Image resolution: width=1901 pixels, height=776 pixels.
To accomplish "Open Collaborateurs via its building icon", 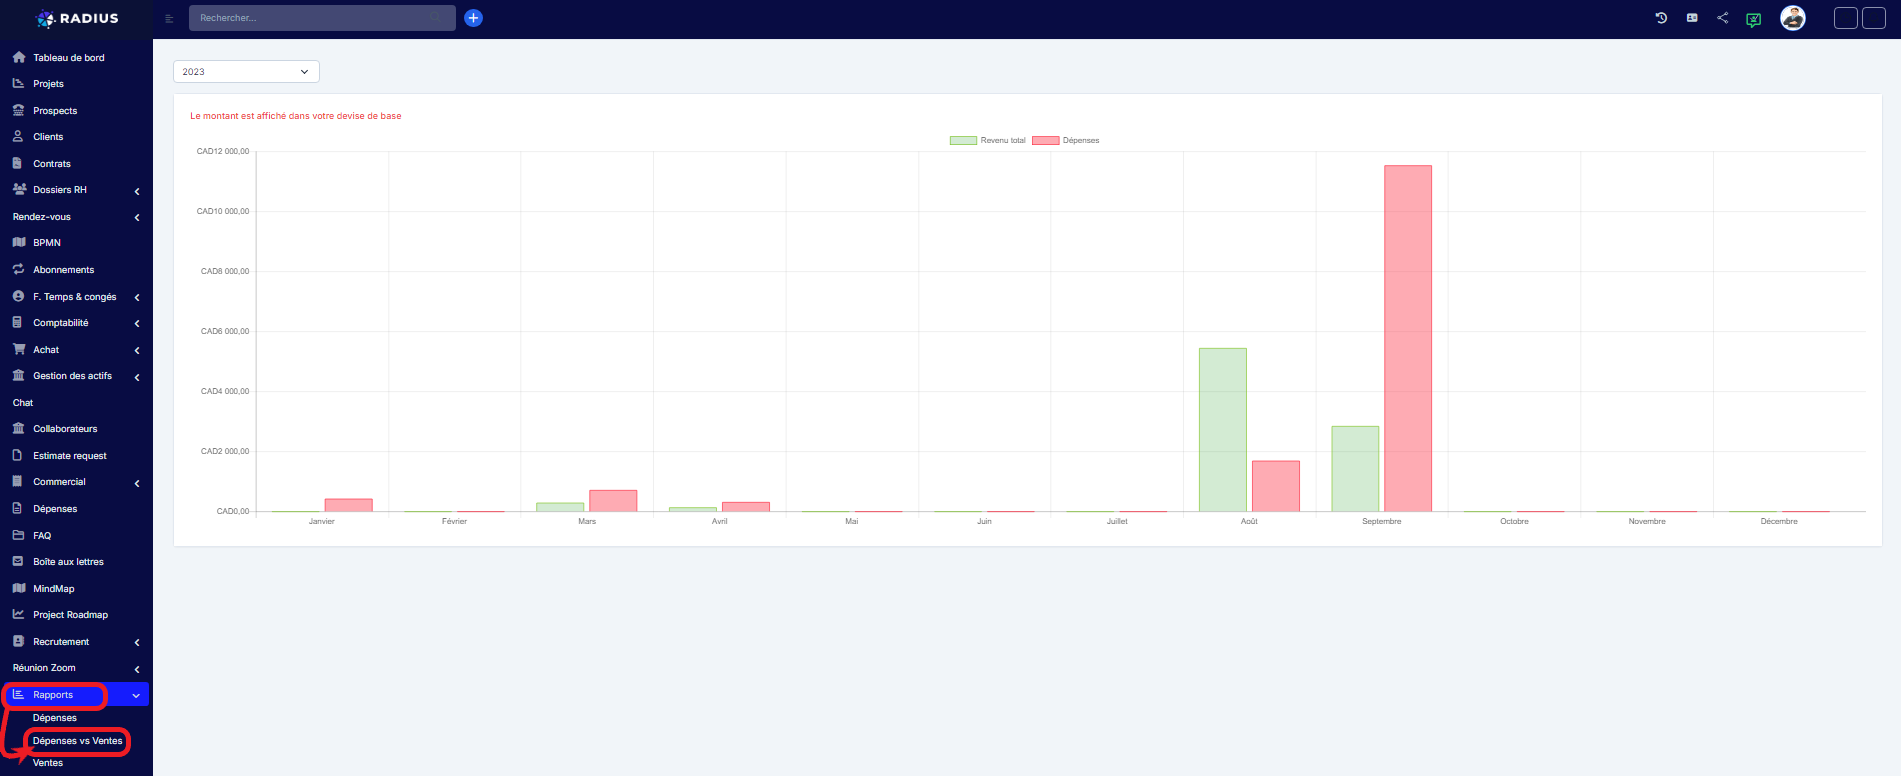I will [x=18, y=428].
